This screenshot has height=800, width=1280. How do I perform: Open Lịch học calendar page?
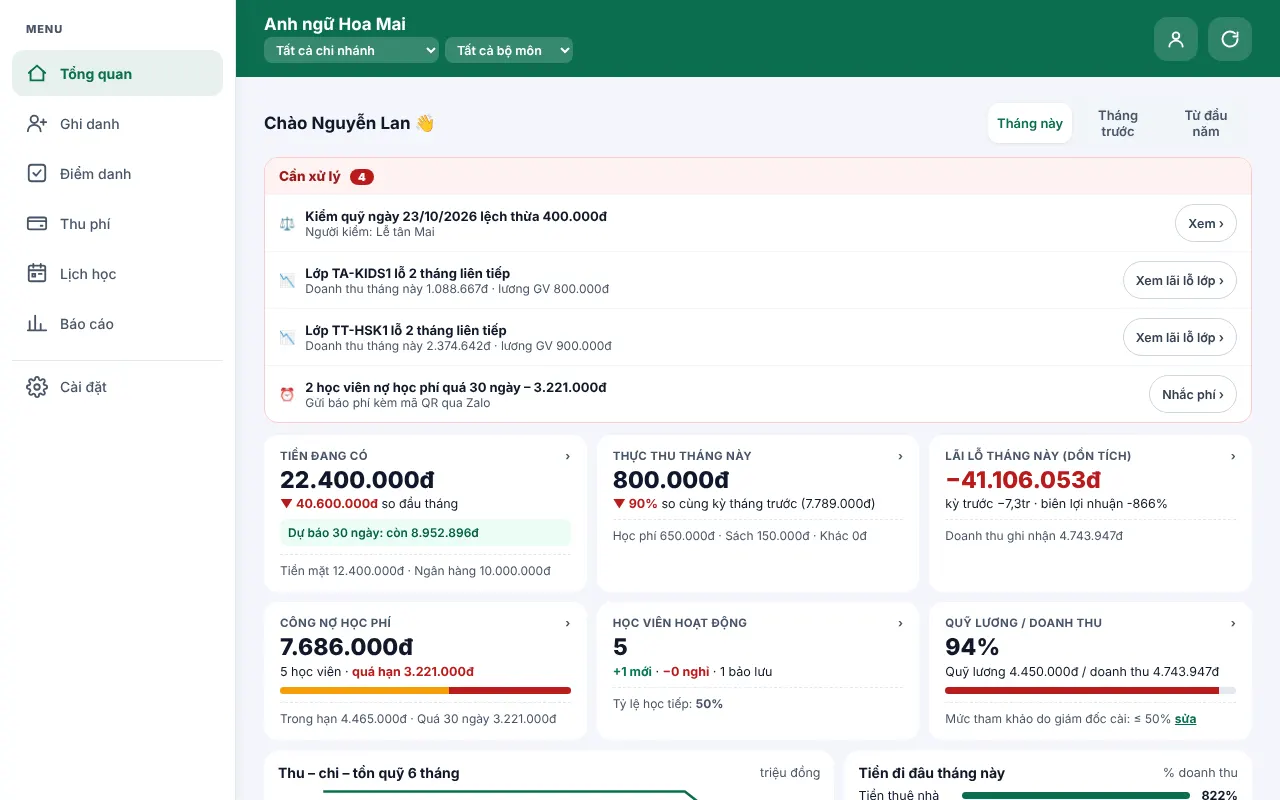coord(117,273)
